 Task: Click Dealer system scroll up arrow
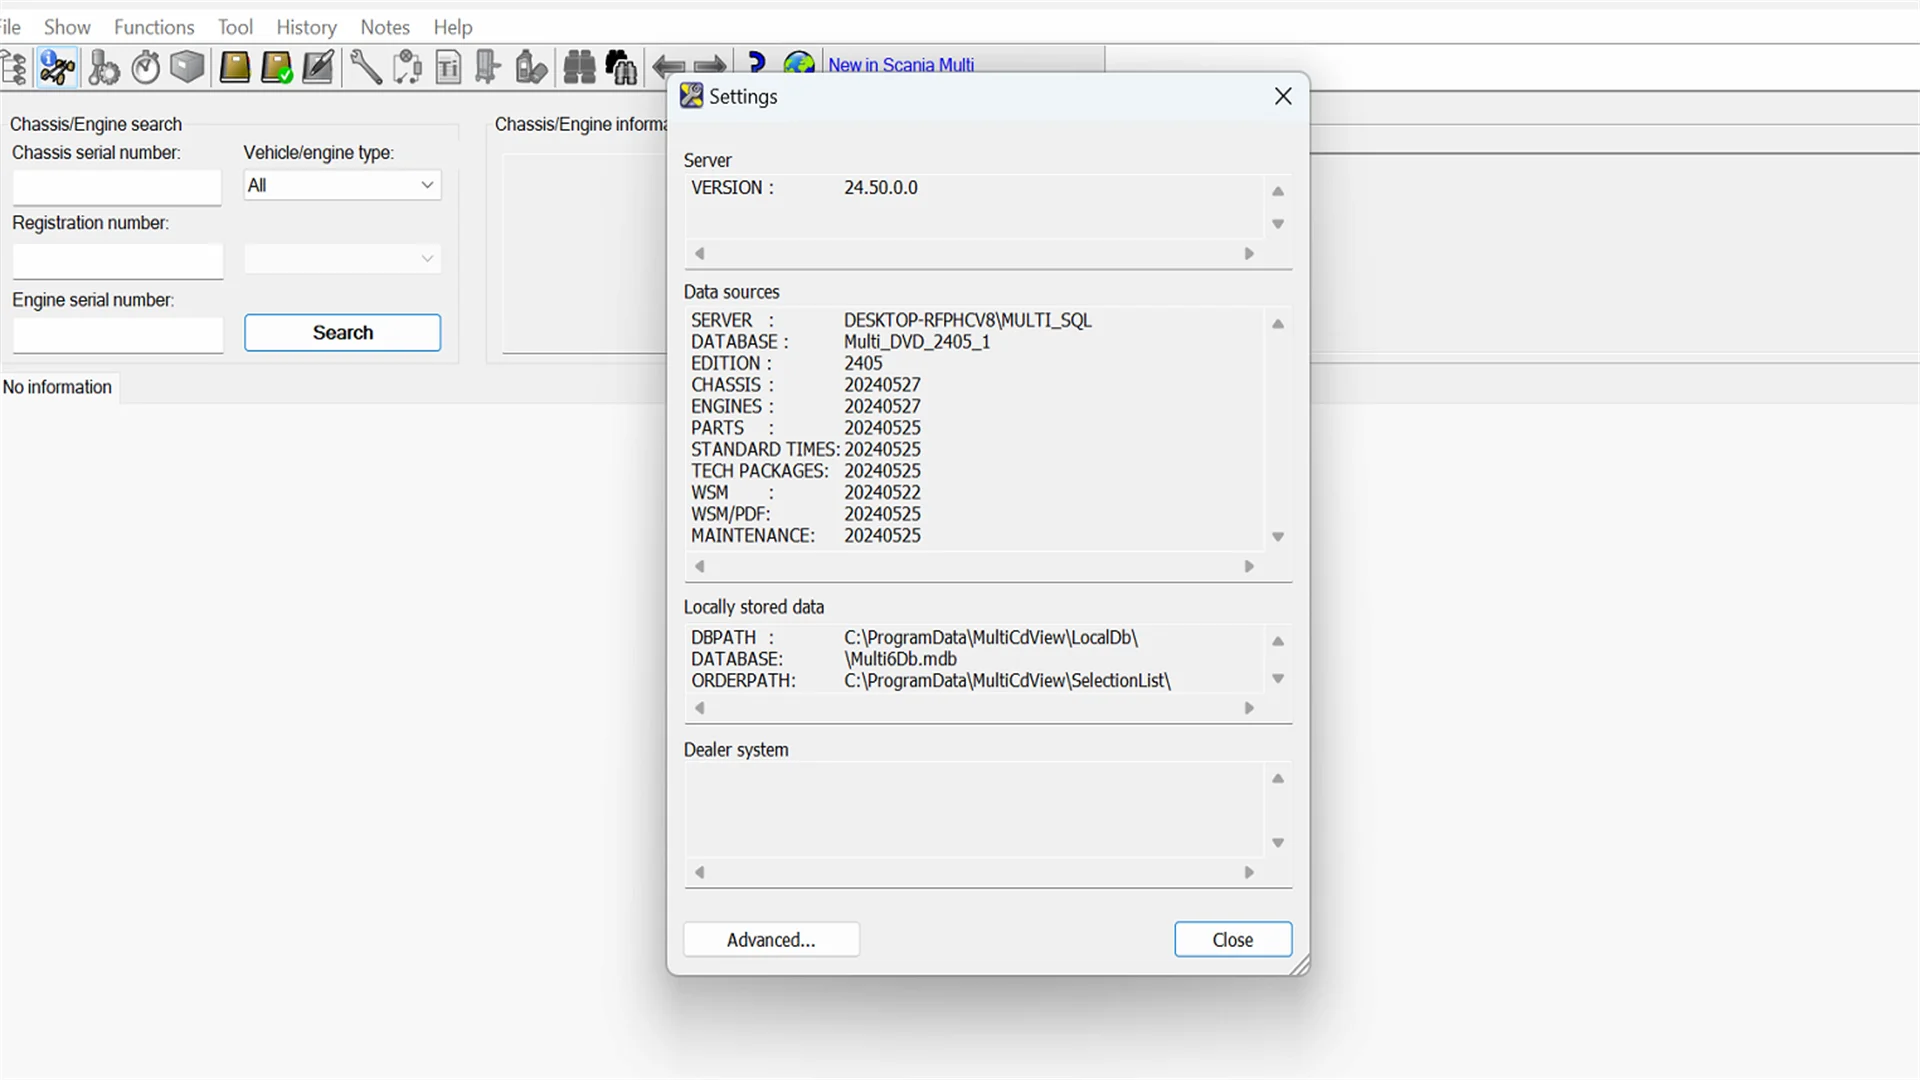coord(1278,778)
